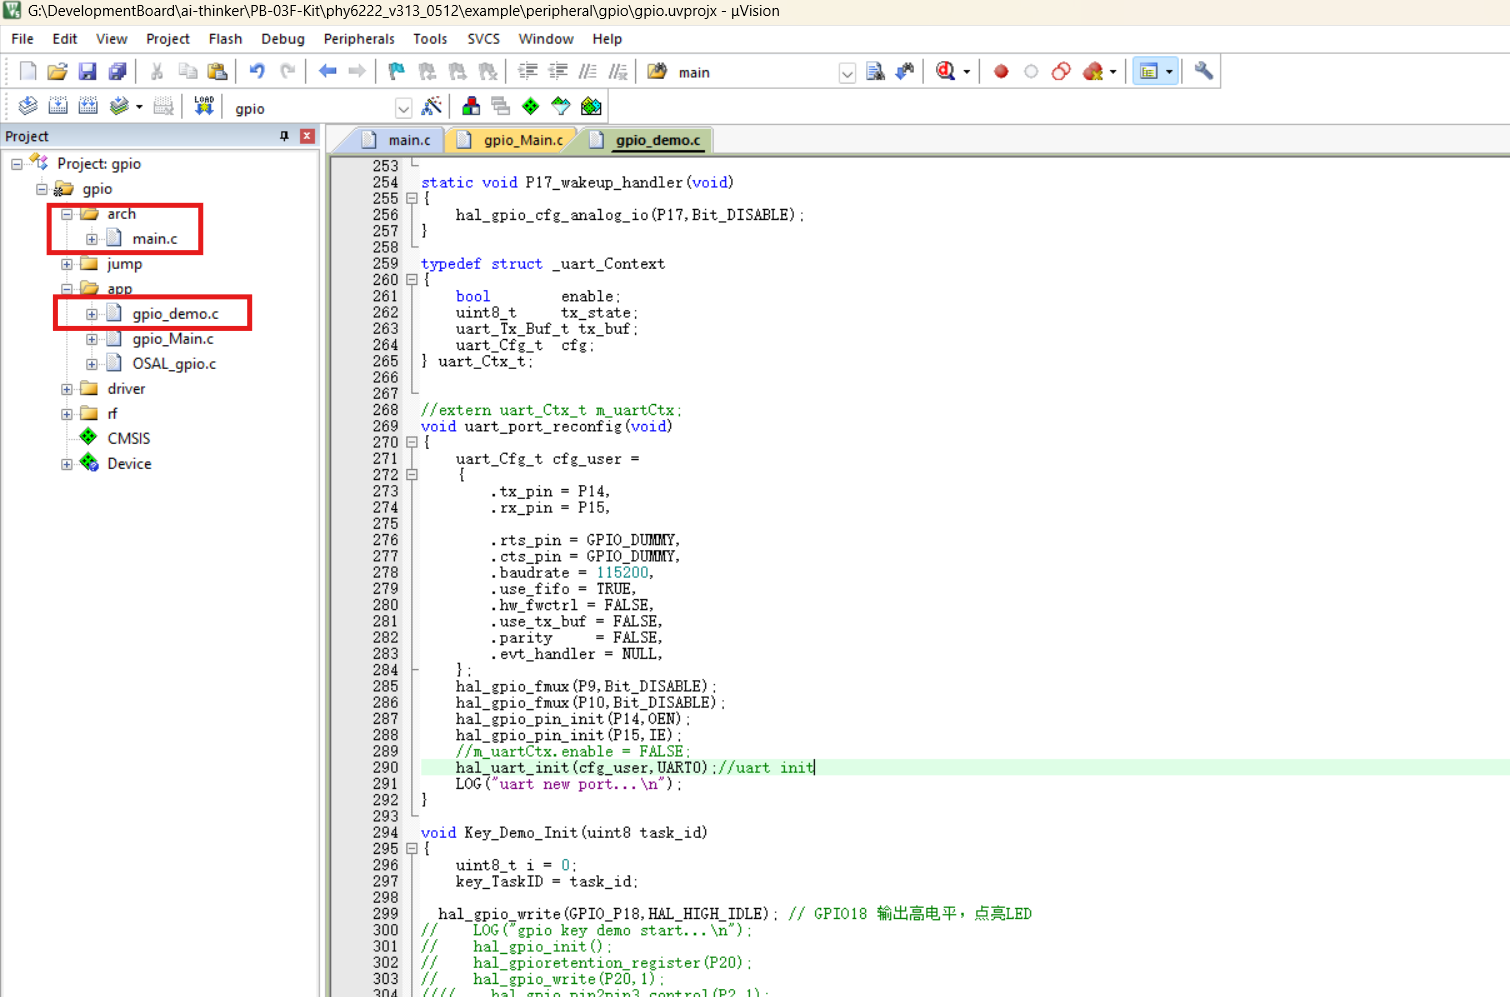Click Batch Build icon

[x=119, y=106]
